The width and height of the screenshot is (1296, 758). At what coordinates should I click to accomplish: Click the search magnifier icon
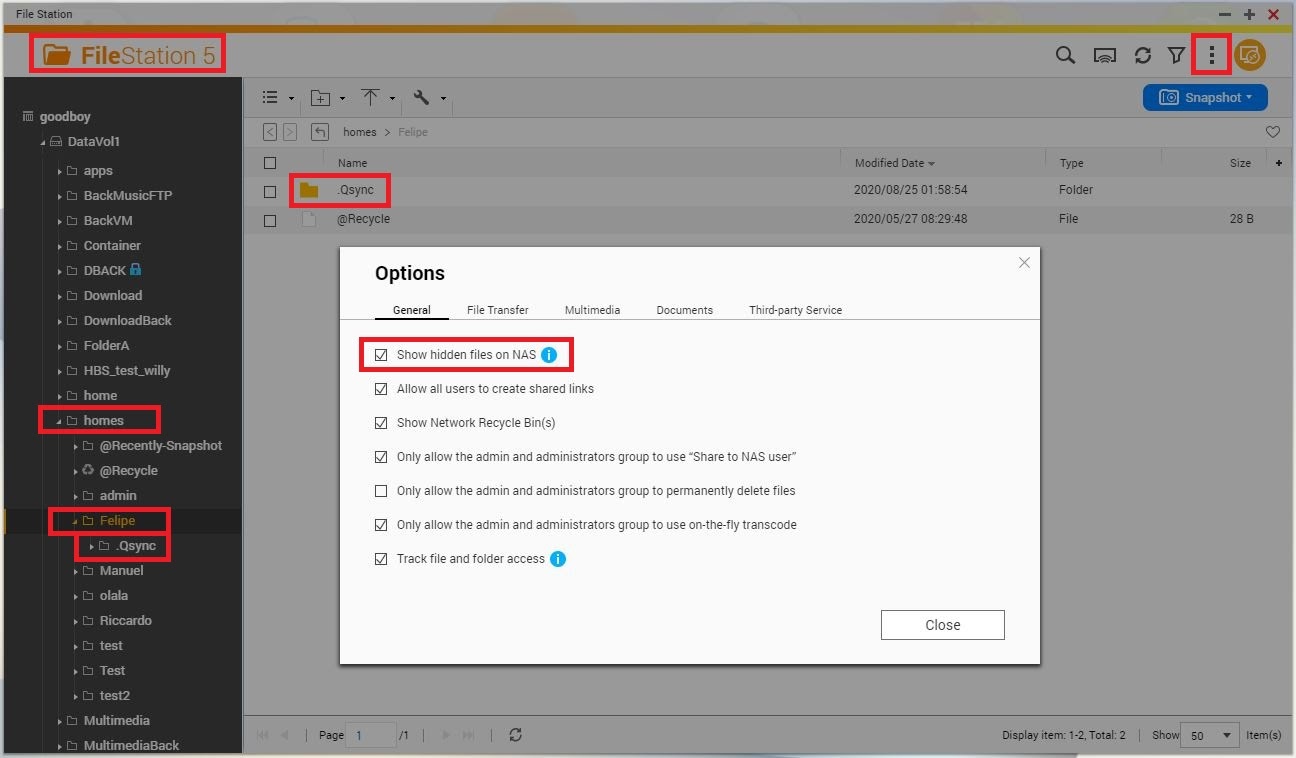(1065, 56)
